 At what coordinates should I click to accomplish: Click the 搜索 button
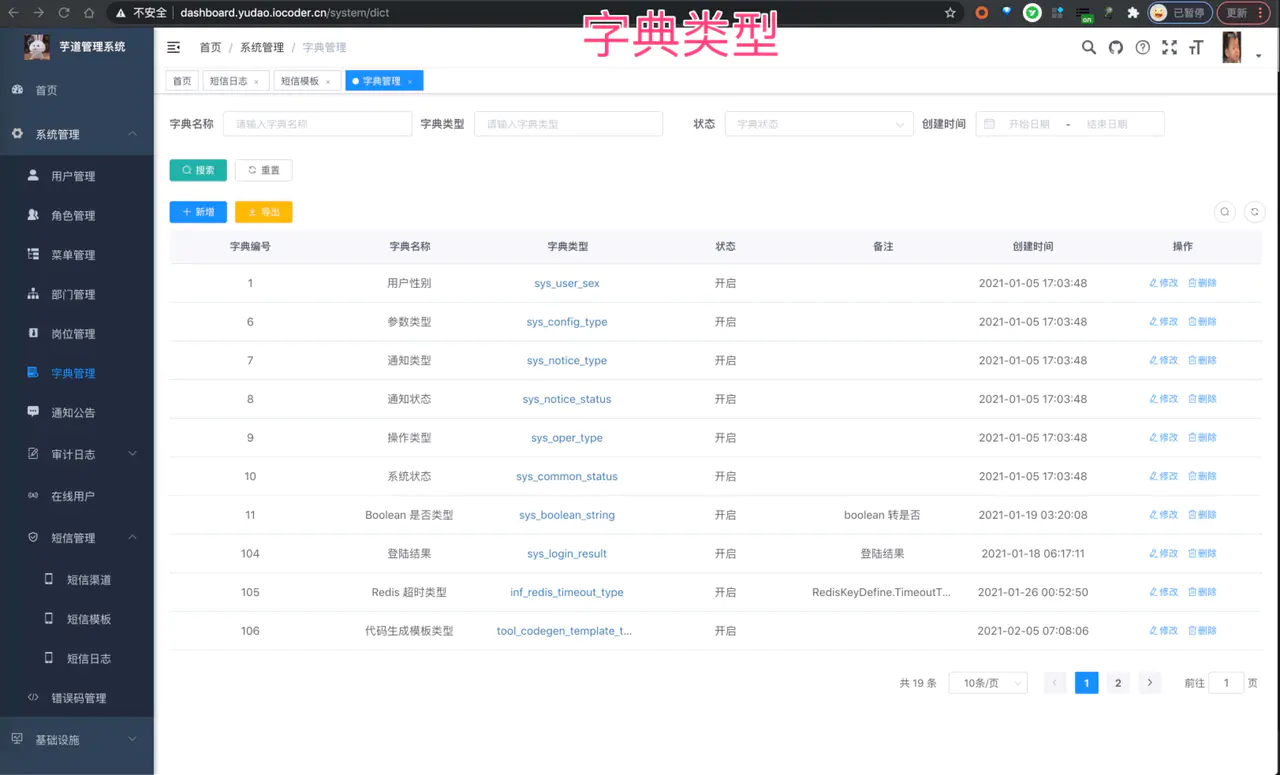(x=198, y=170)
